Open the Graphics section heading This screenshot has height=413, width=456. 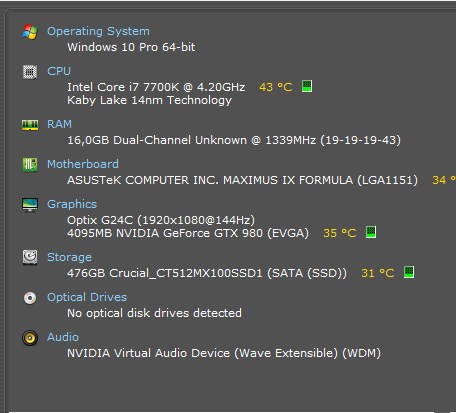click(x=72, y=204)
